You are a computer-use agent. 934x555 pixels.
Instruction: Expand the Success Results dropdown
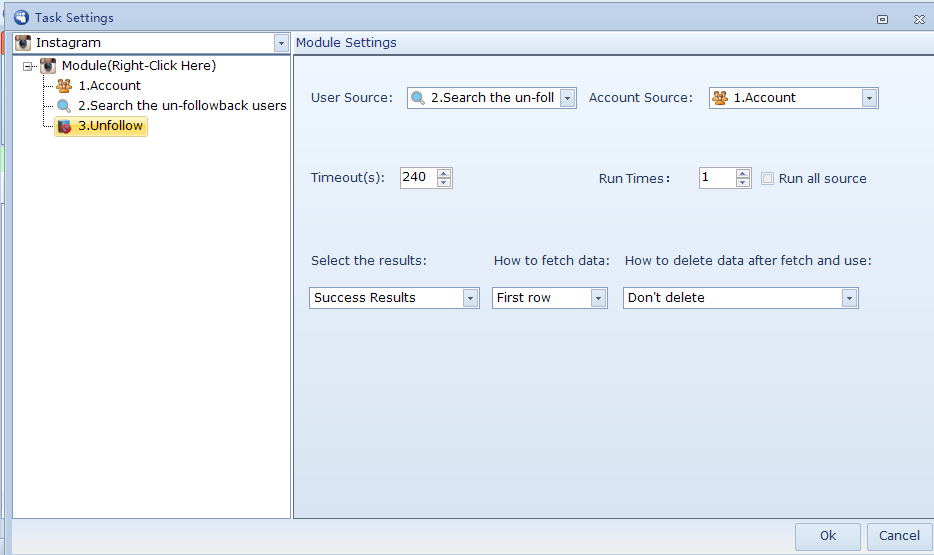pyautogui.click(x=470, y=298)
